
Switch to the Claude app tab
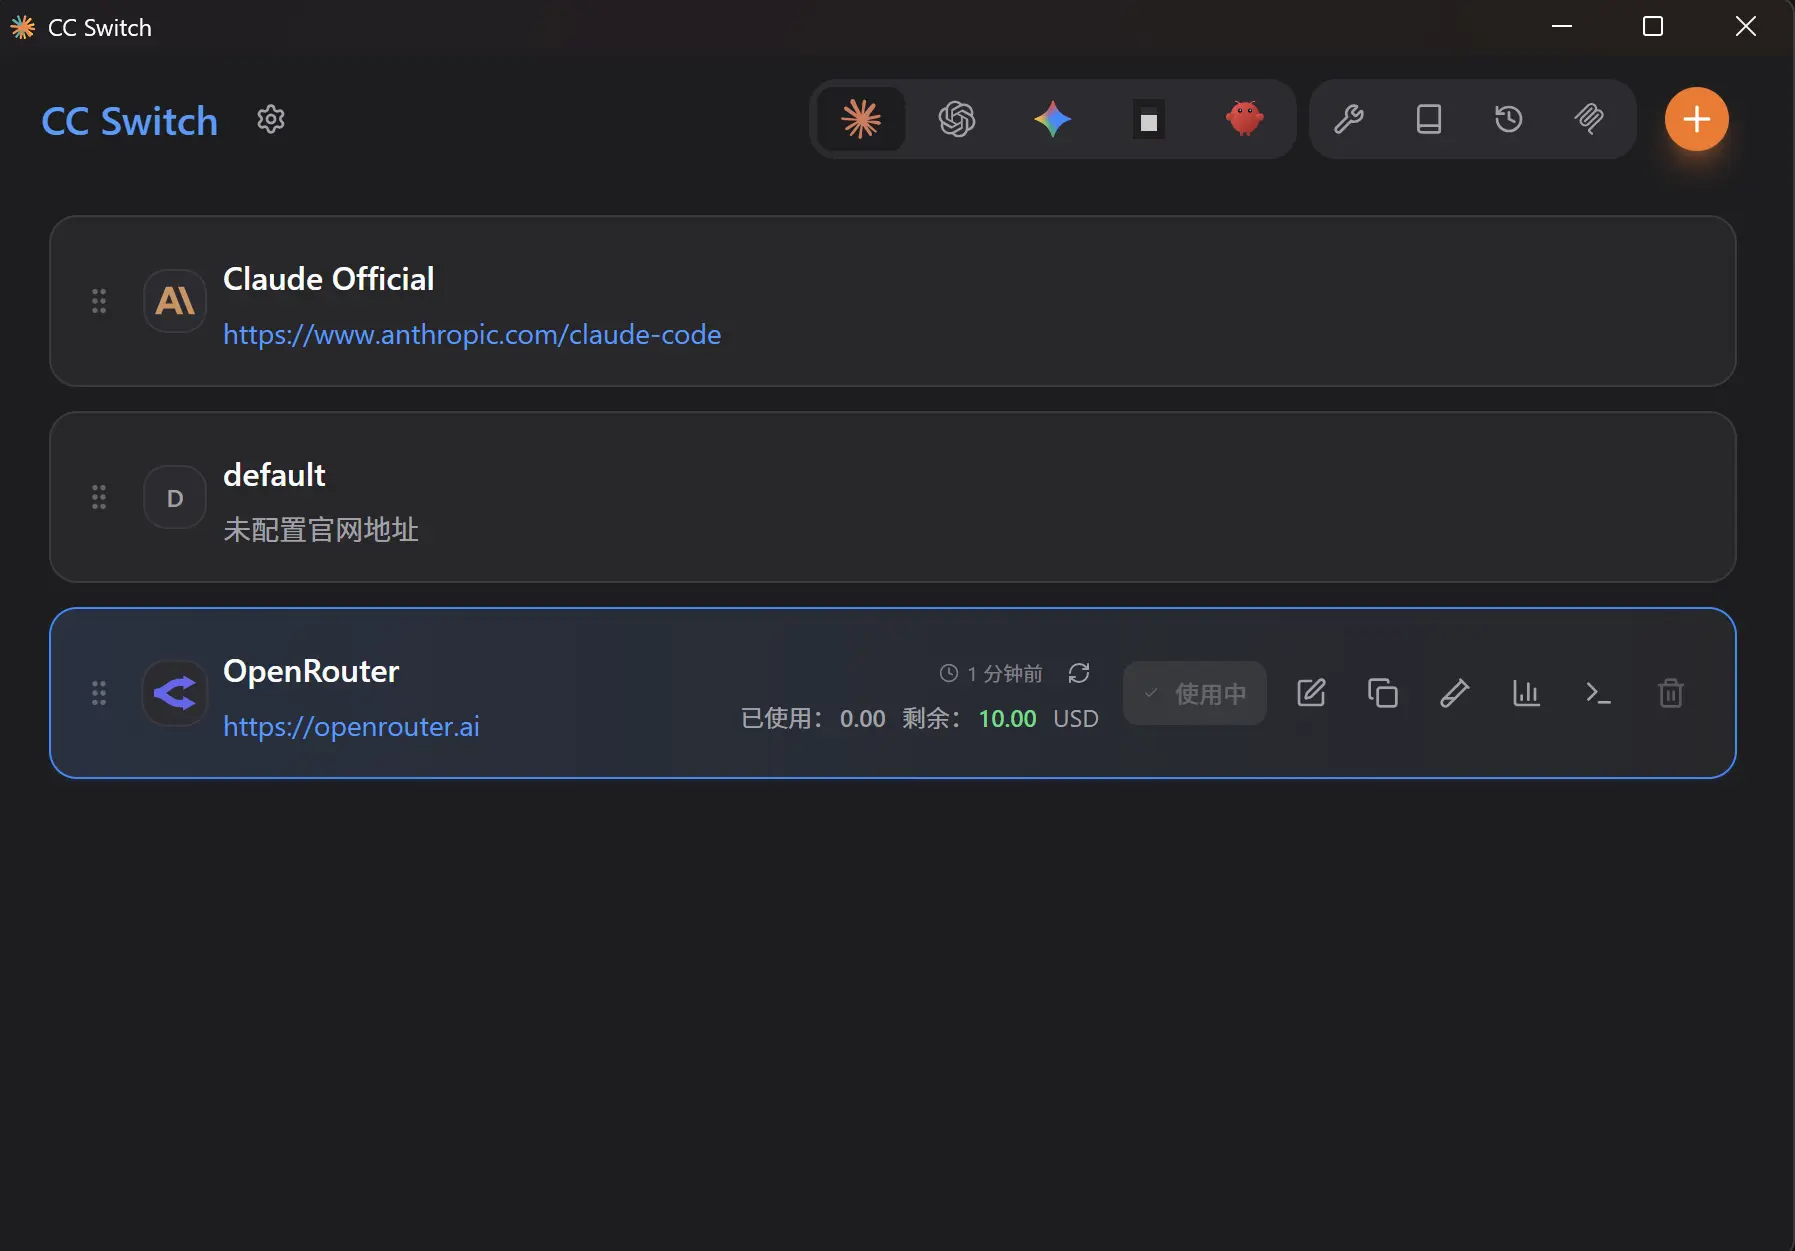click(861, 120)
